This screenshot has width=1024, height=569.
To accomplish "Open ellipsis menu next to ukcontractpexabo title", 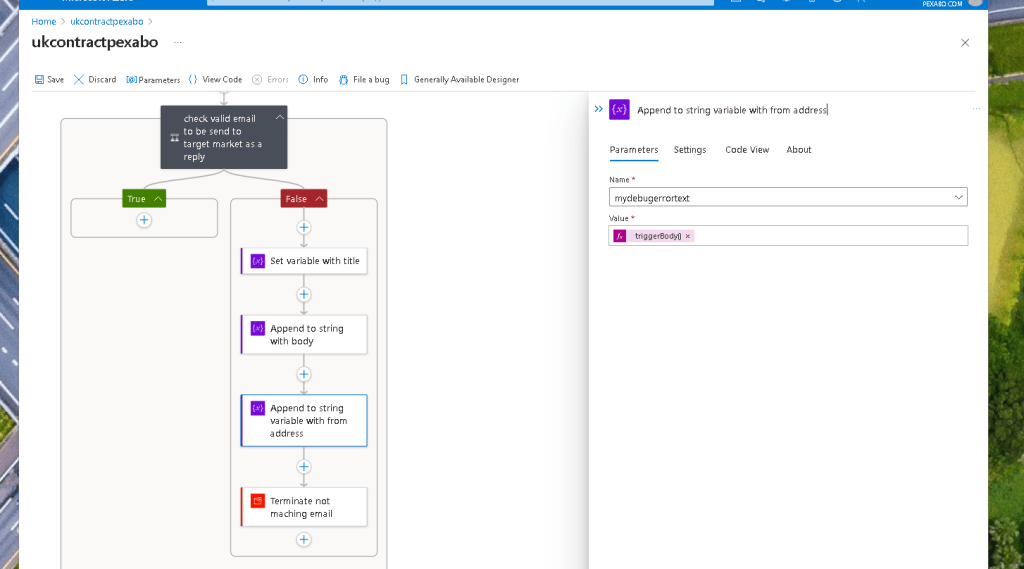I will coord(178,42).
